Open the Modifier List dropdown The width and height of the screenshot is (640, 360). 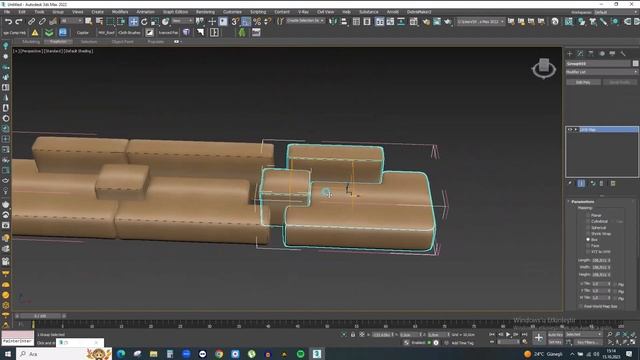point(602,72)
